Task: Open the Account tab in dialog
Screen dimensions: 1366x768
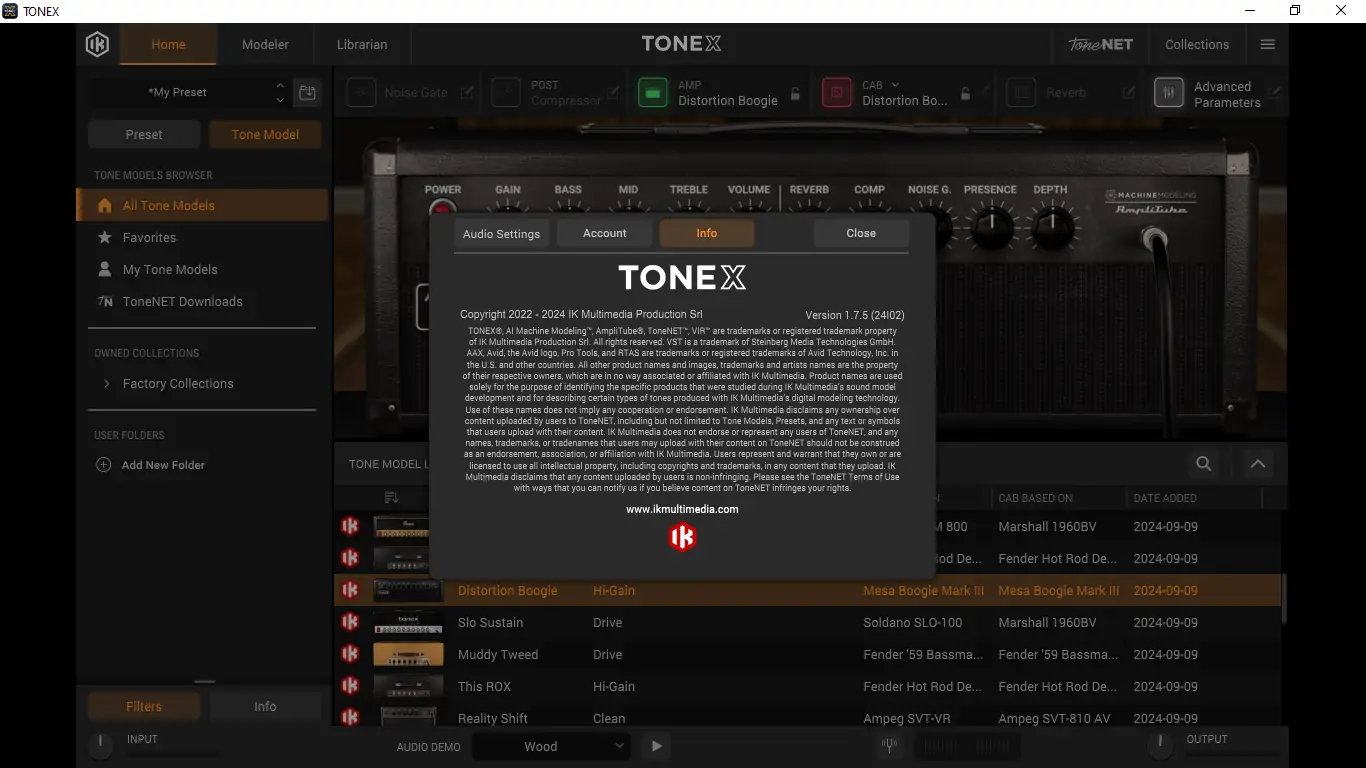Action: coord(605,233)
